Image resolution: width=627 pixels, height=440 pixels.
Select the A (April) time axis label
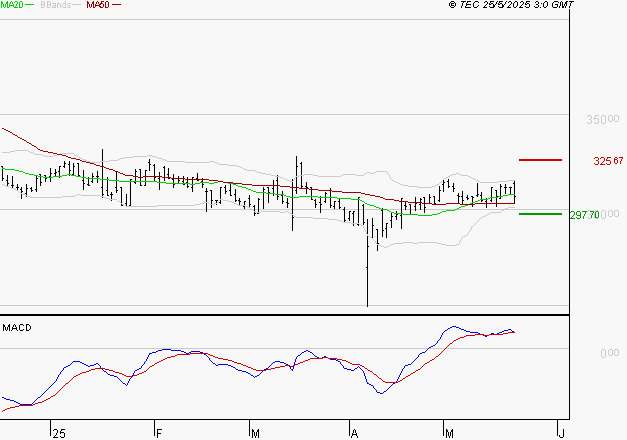click(x=354, y=433)
